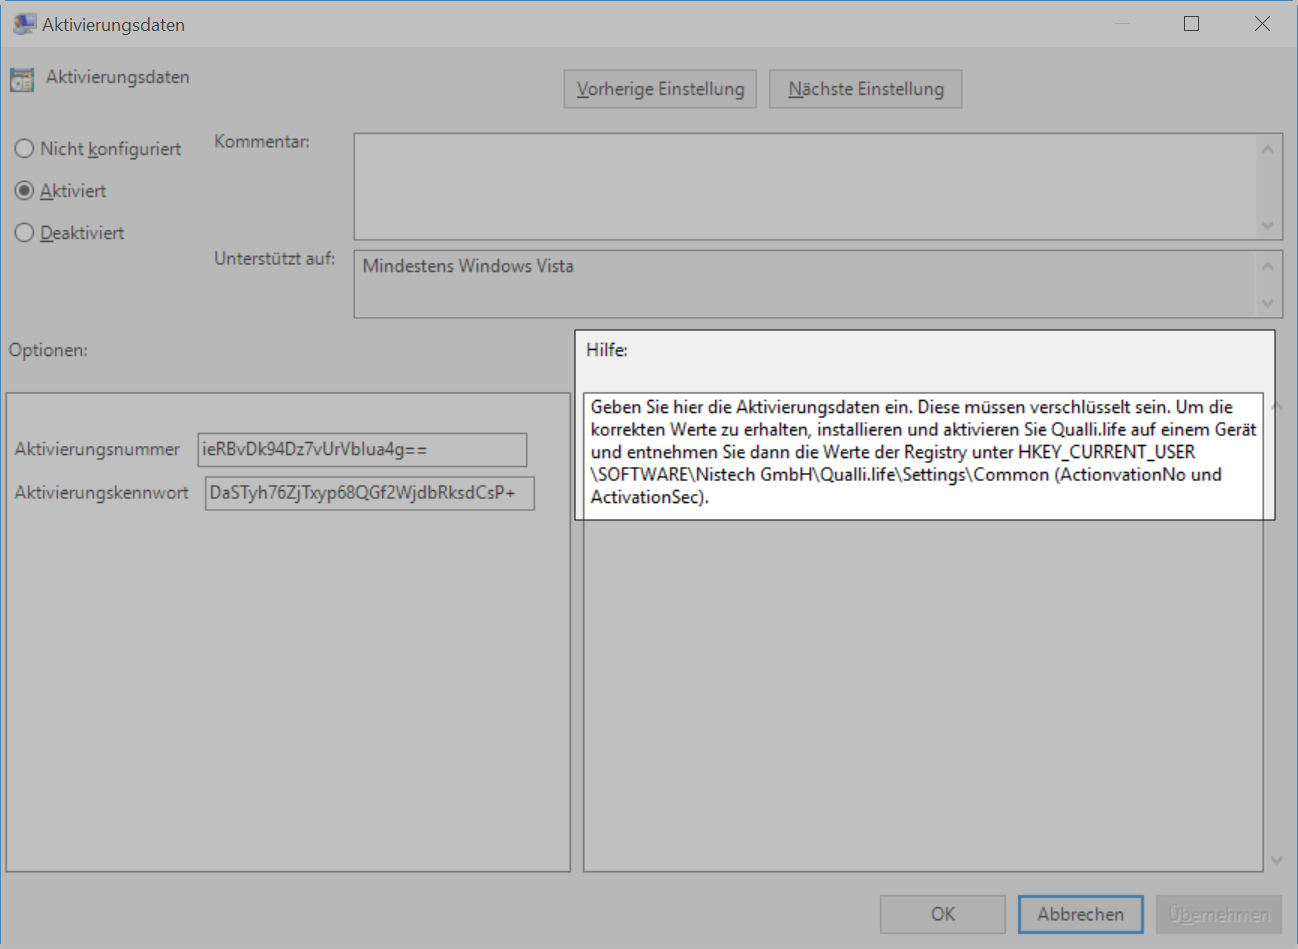1298x949 pixels.
Task: Select the Deaktiviert radio button
Action: [x=25, y=233]
